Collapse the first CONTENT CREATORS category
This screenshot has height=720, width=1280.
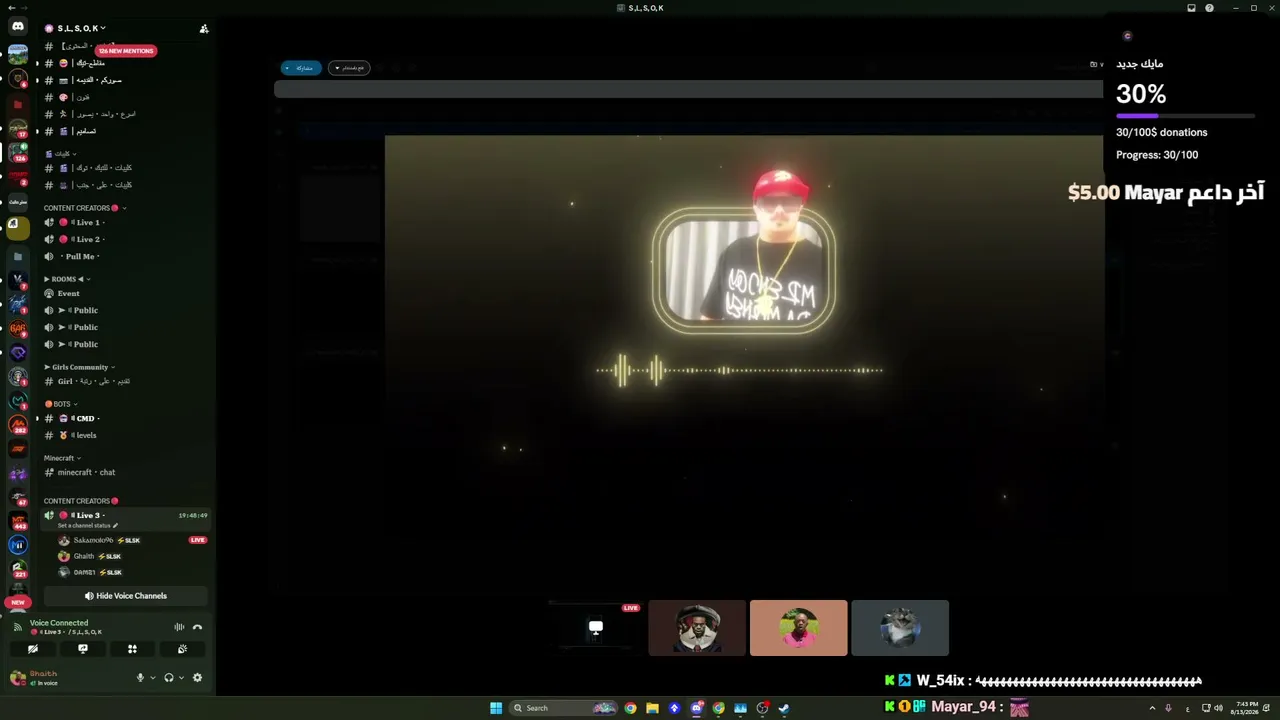(85, 208)
